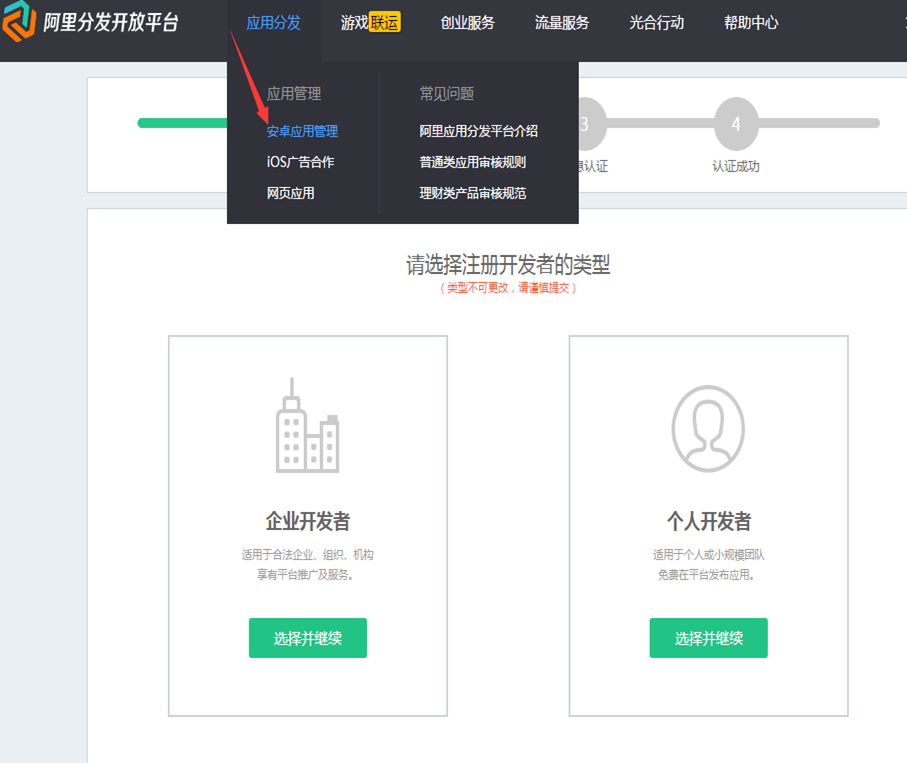Click the green progress bar segment
Screen dimensions: 907x763
click(x=182, y=123)
